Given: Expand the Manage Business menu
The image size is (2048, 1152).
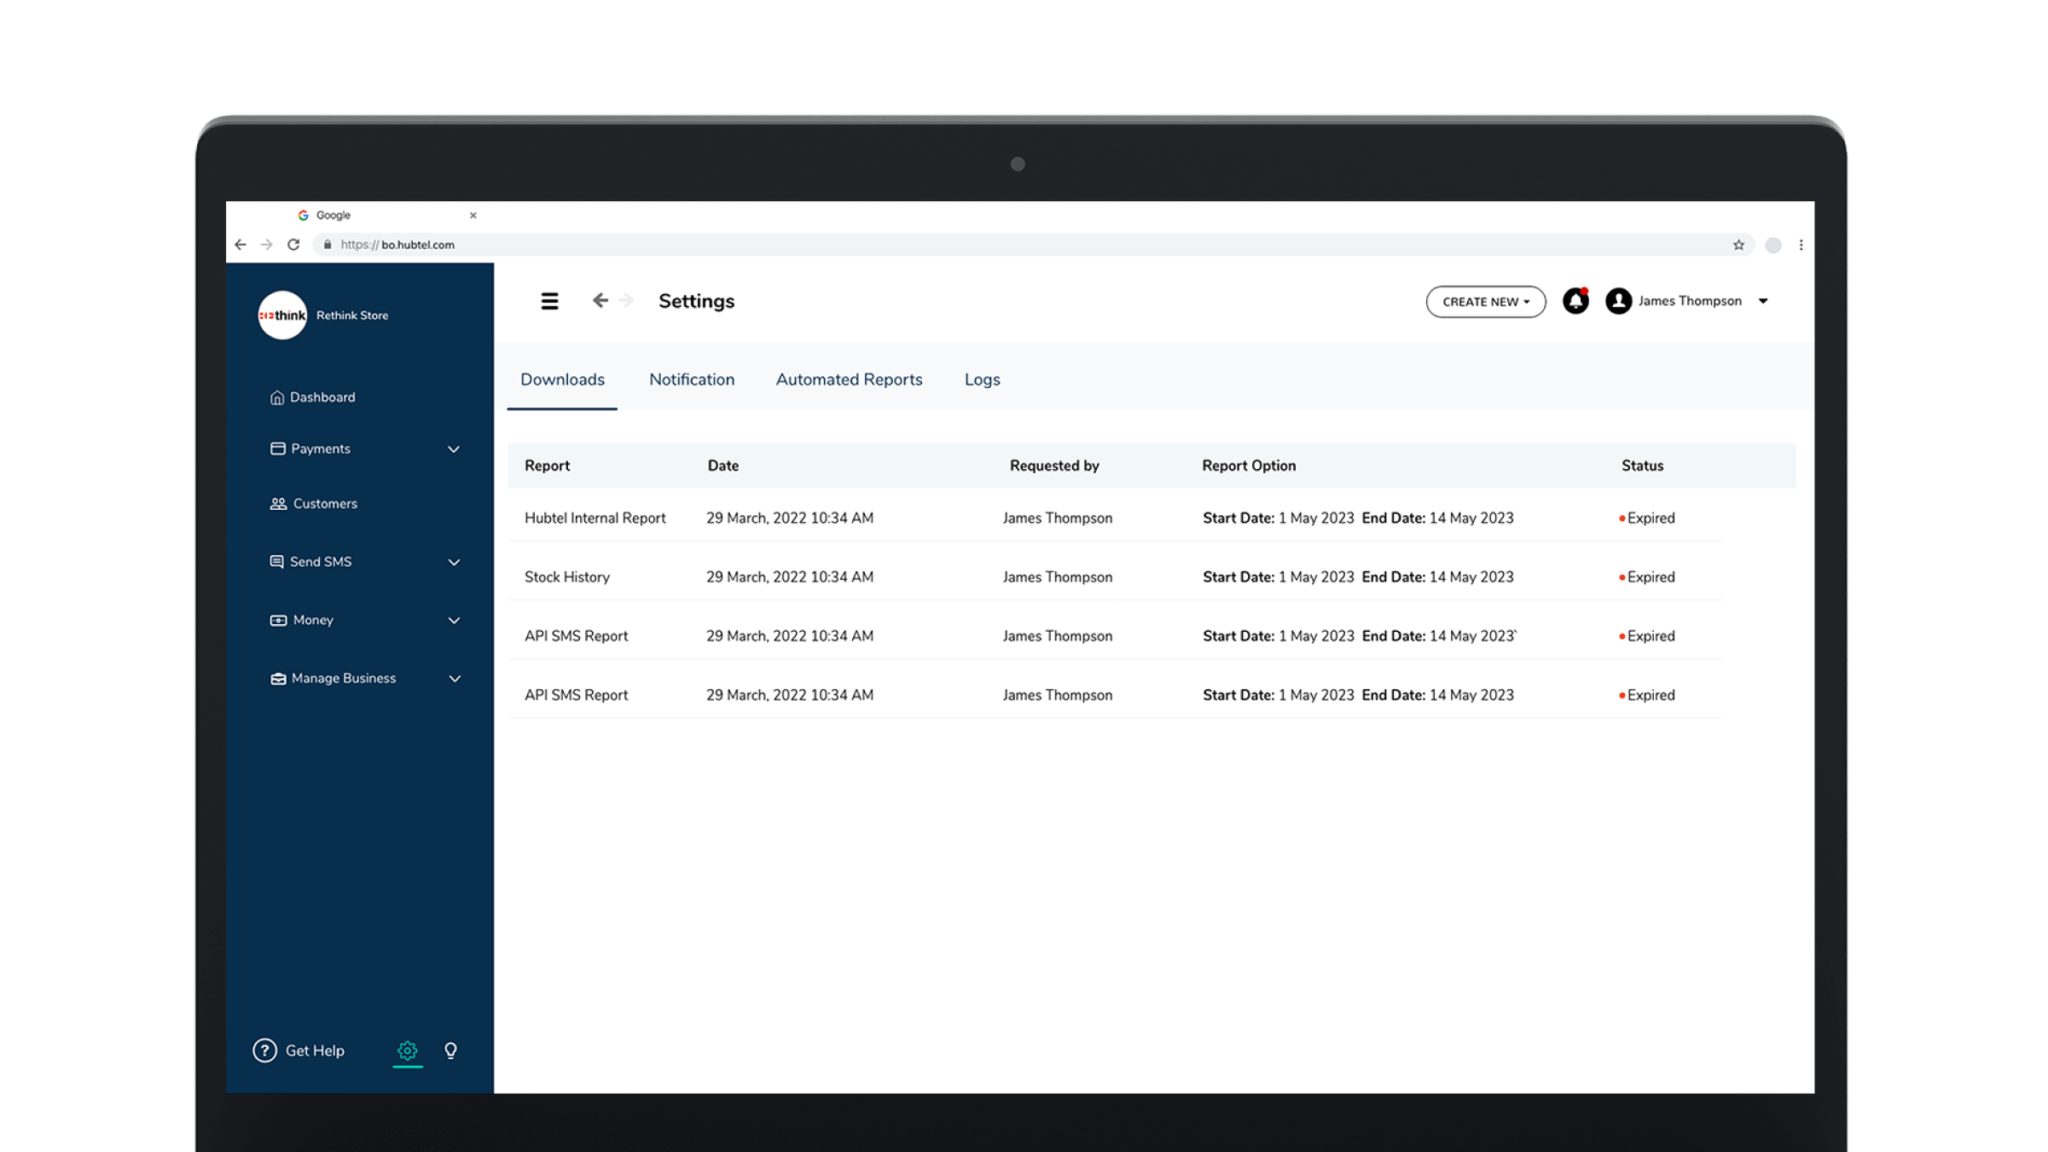Looking at the screenshot, I should click(455, 678).
